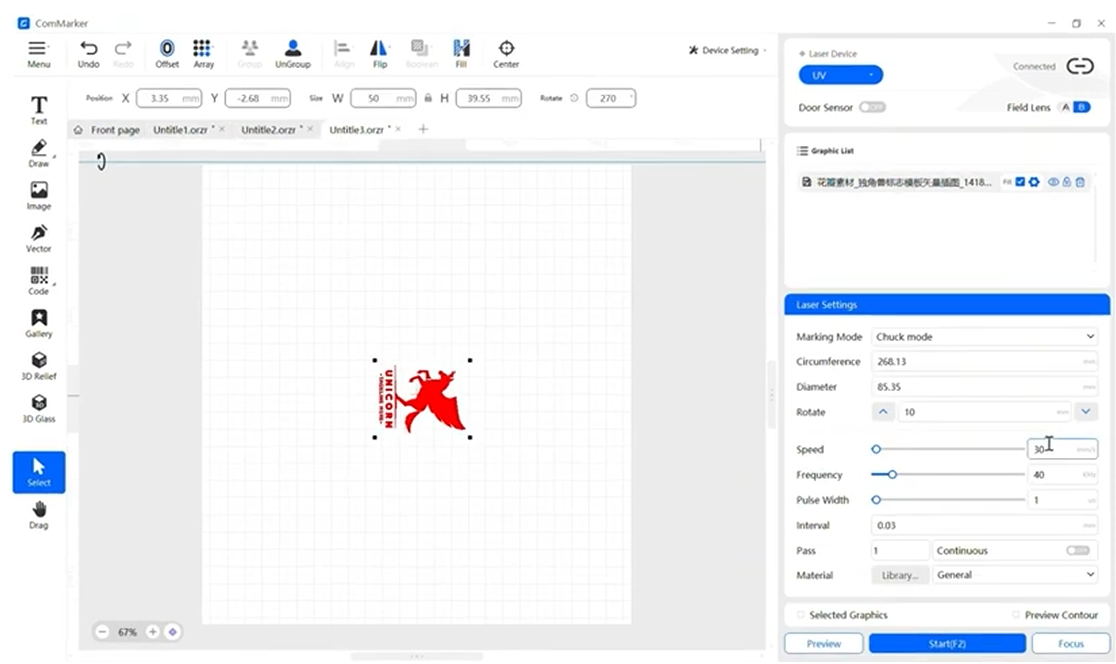1116x664 pixels.
Task: Open the 3D Relief tool
Action: pyautogui.click(x=39, y=365)
